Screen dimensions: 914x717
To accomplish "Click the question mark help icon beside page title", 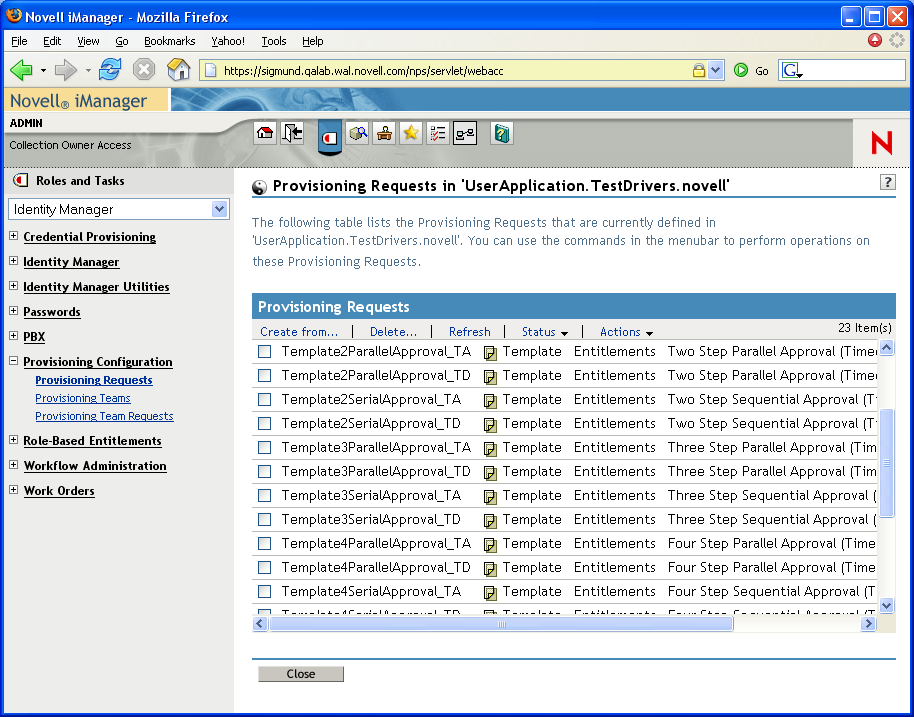I will click(x=887, y=182).
